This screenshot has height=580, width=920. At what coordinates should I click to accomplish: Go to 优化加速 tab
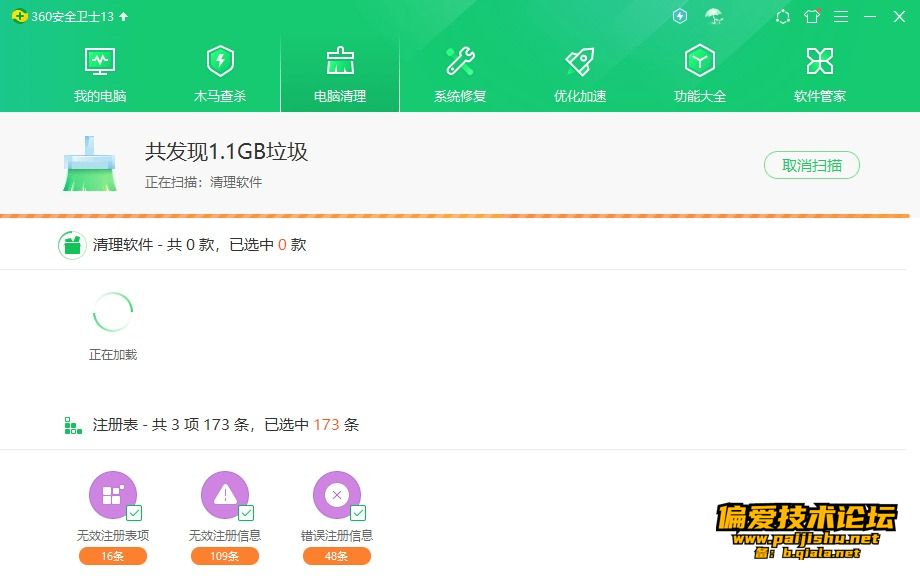point(580,74)
